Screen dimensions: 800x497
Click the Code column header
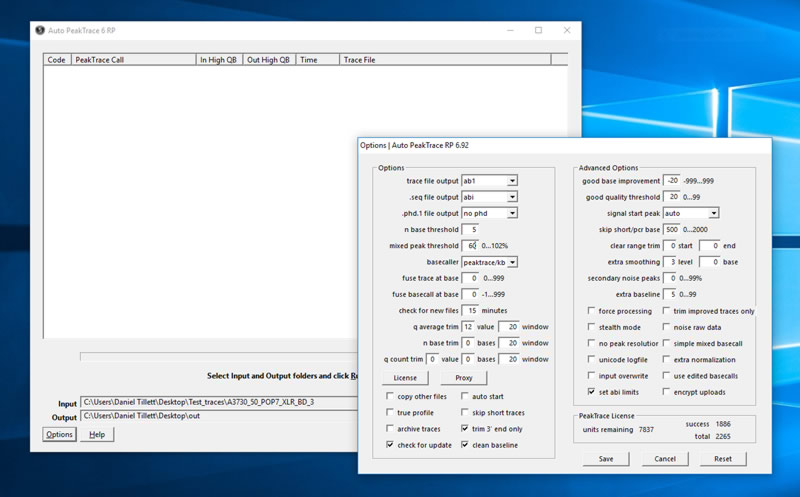coord(57,60)
